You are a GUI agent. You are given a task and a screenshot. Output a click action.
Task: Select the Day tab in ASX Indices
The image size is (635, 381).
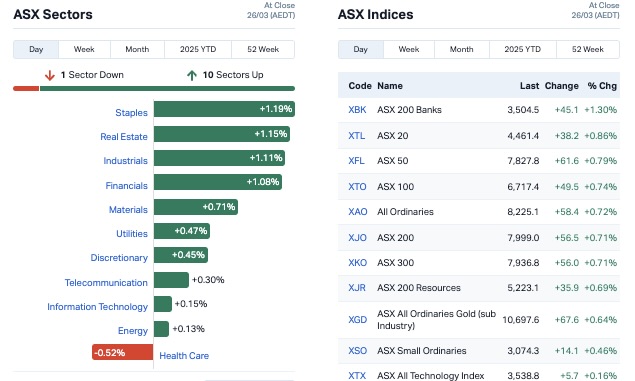click(x=360, y=49)
